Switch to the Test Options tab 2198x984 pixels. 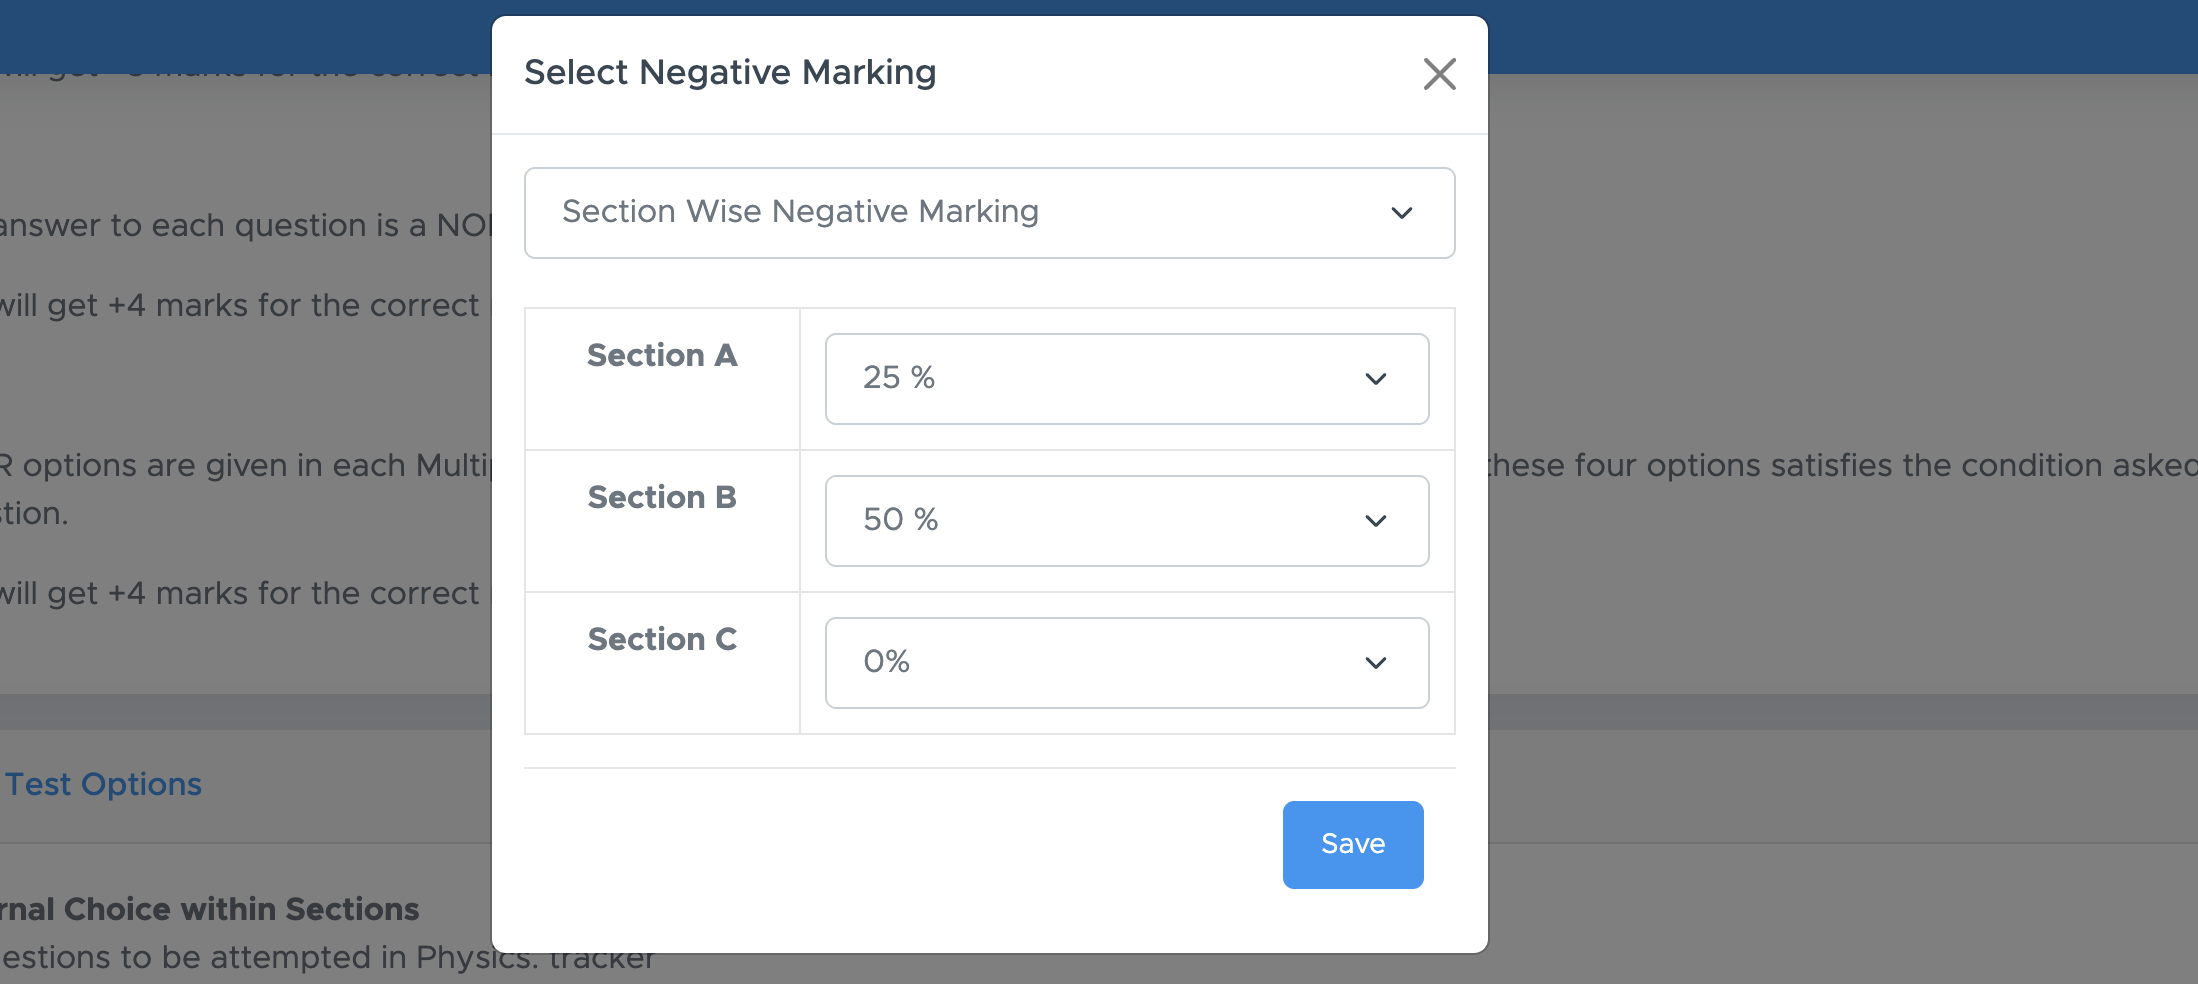(104, 785)
